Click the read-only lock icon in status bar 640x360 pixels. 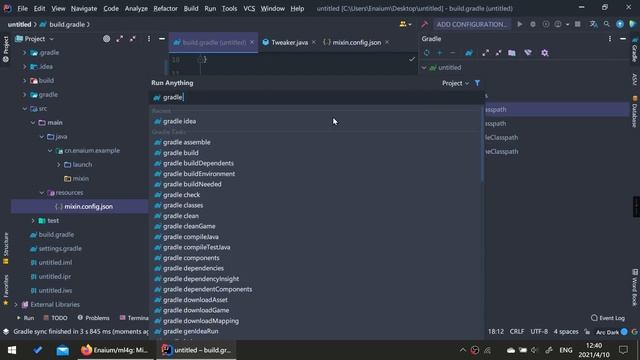click(587, 331)
